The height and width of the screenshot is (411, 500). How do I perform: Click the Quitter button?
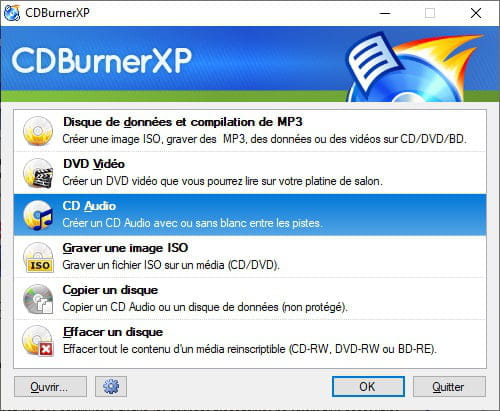coord(449,387)
